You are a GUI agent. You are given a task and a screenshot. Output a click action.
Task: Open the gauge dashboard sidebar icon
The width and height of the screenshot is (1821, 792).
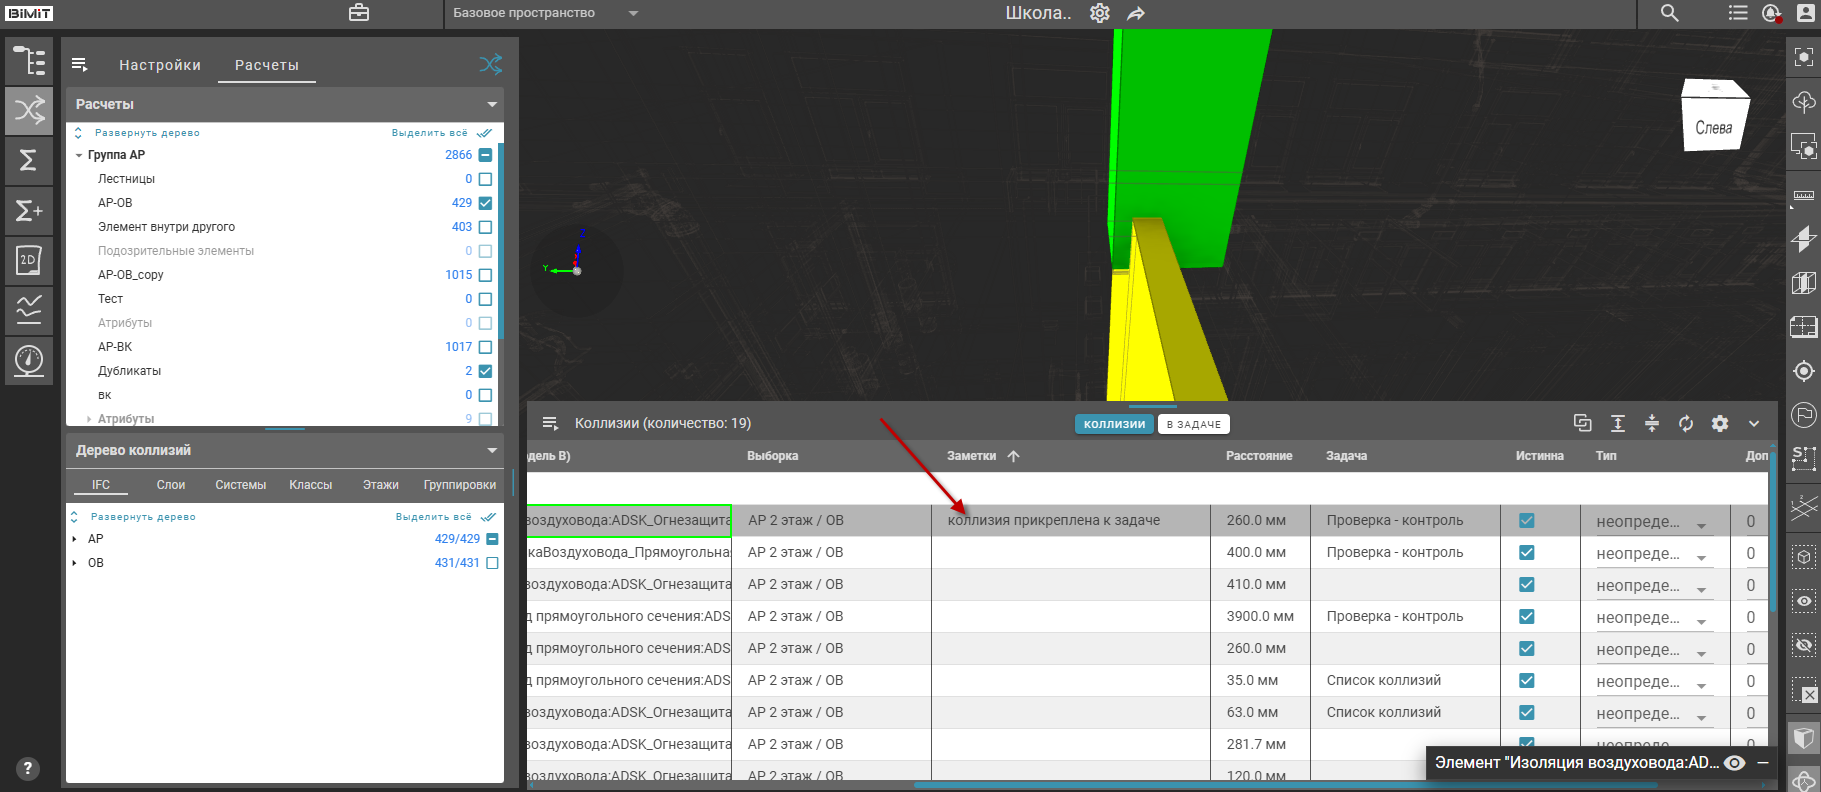[29, 359]
